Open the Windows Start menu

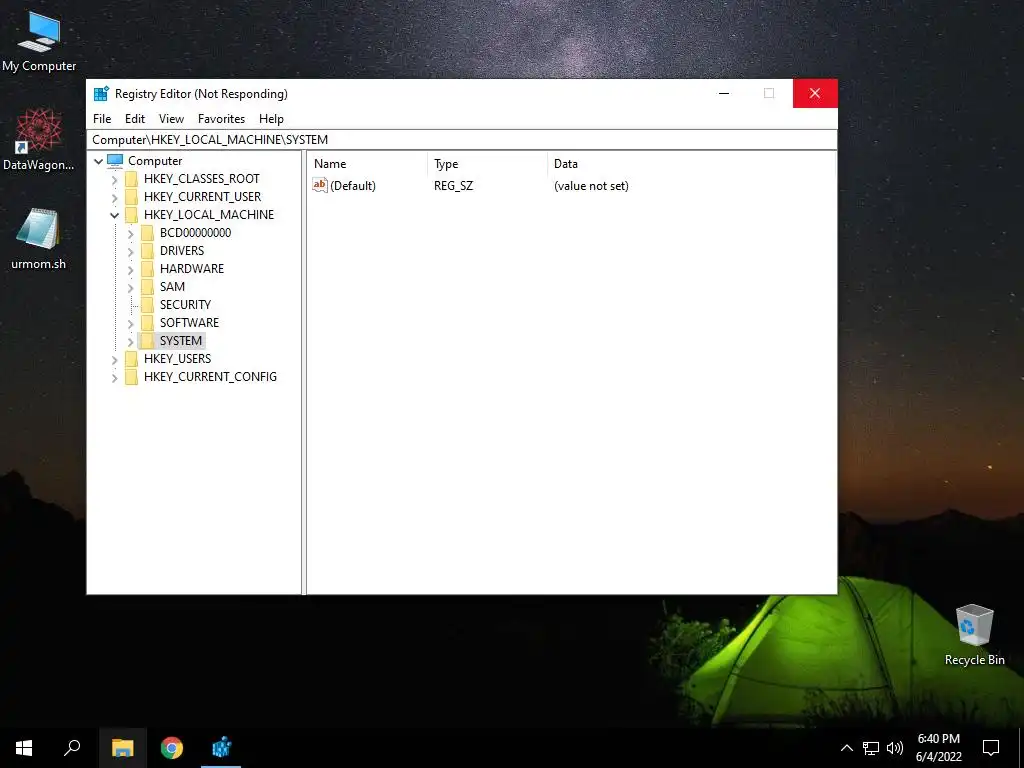tap(24, 748)
